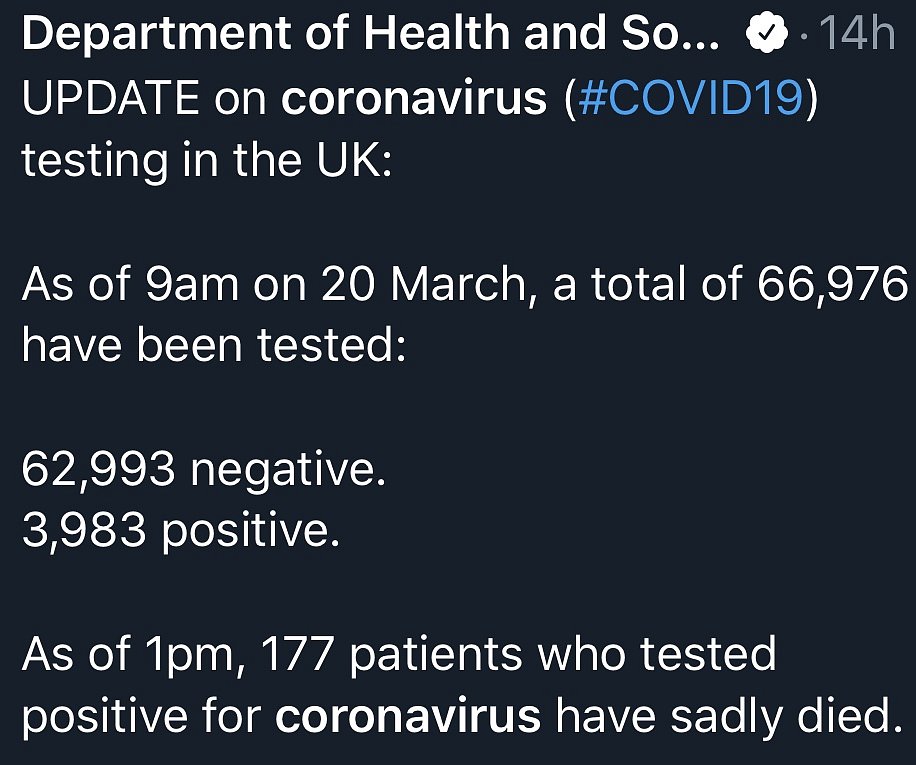
Task: Select the bold coronavirus word after UPDATE on
Action: click(x=414, y=97)
